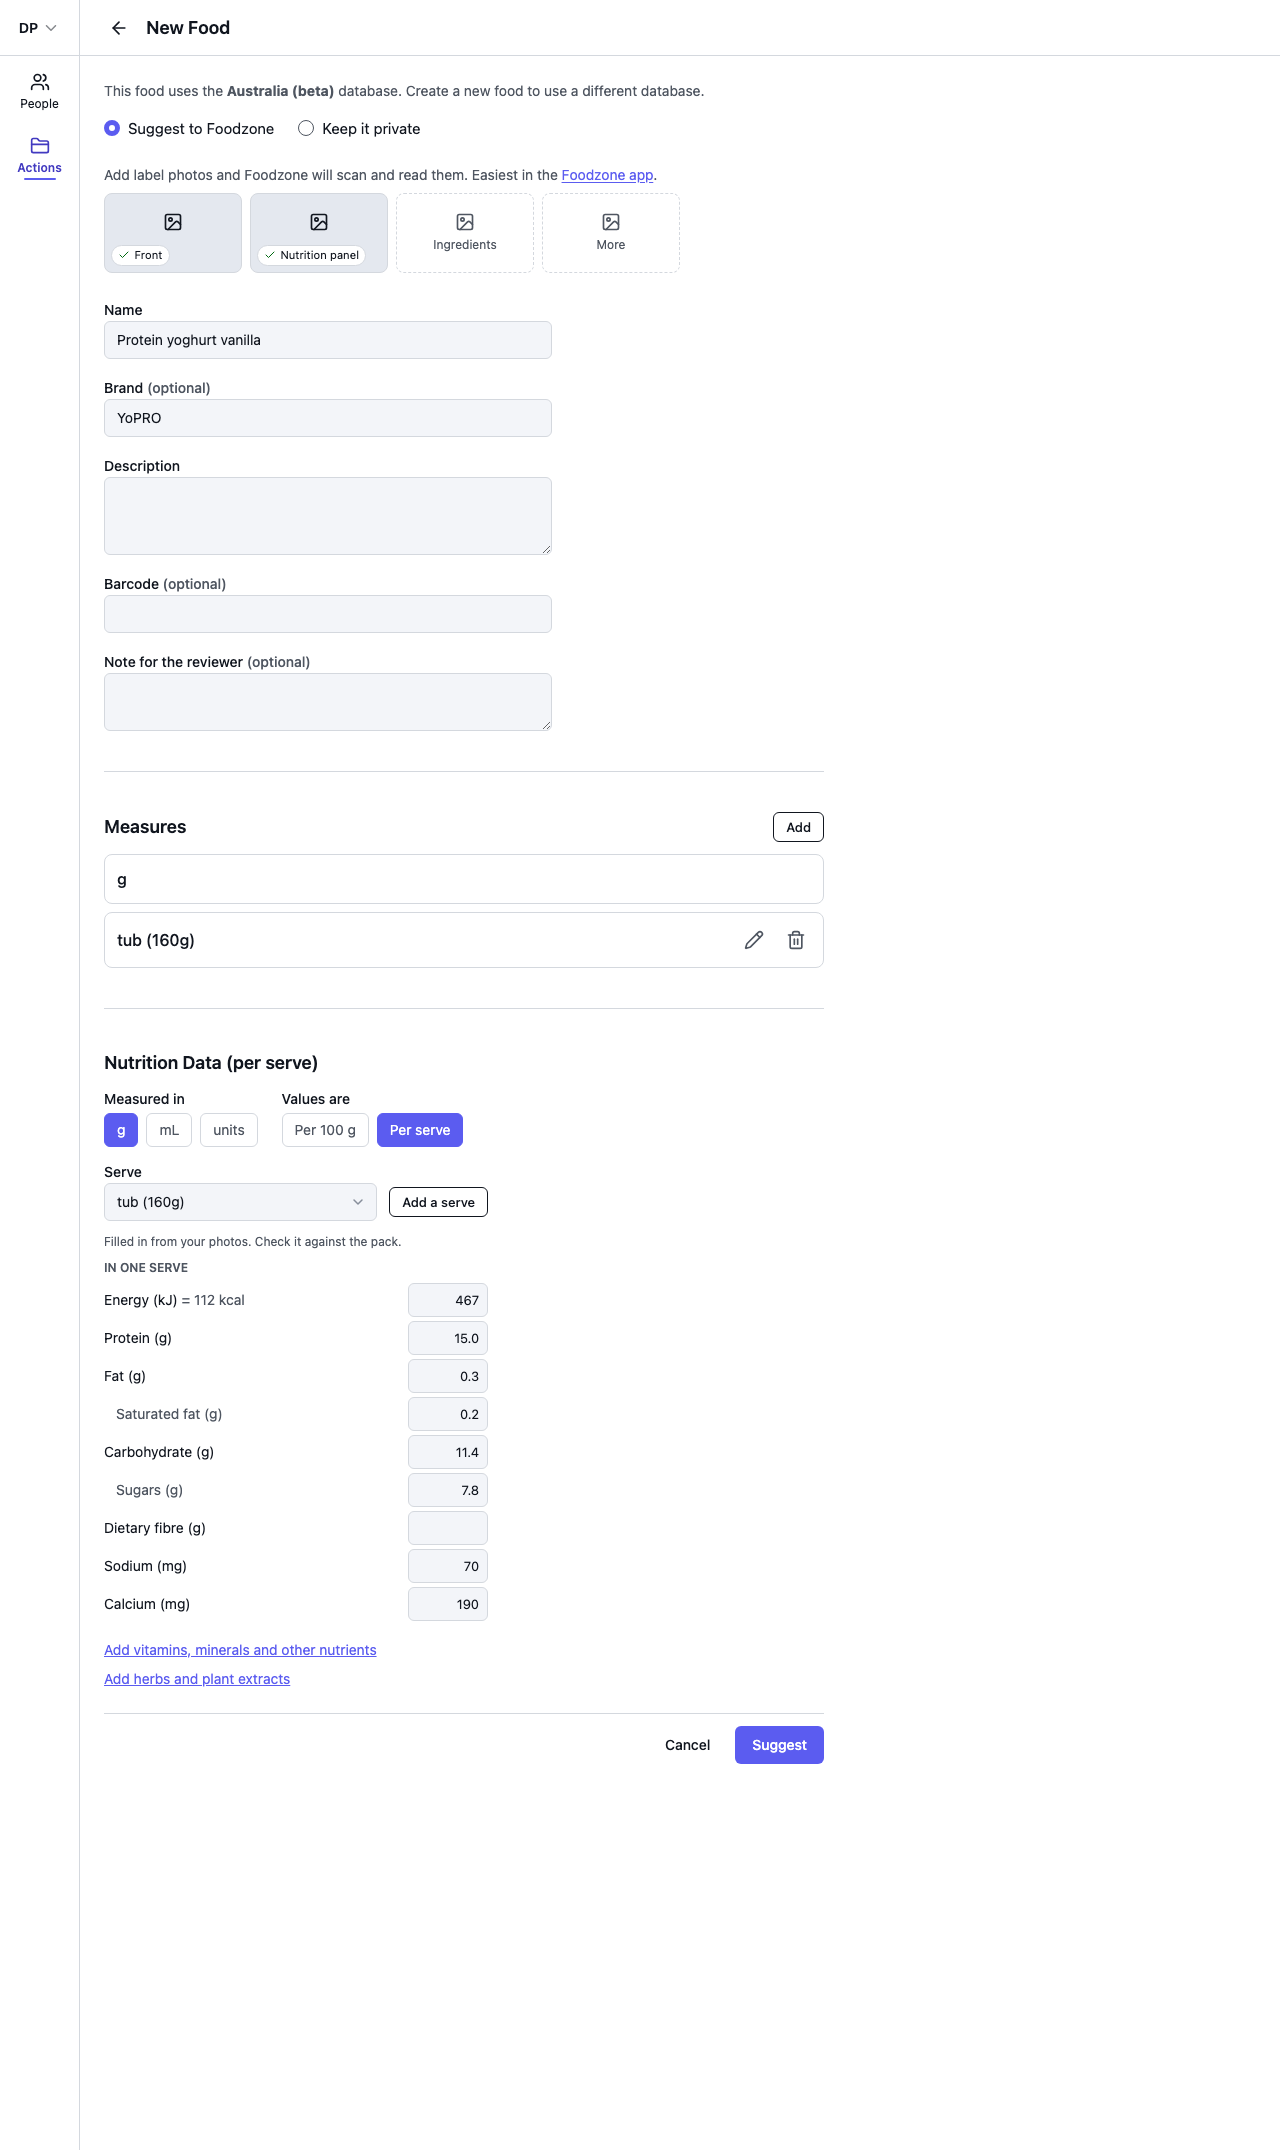Open the Front label photo slot
Image resolution: width=1280 pixels, height=2150 pixels.
(173, 233)
